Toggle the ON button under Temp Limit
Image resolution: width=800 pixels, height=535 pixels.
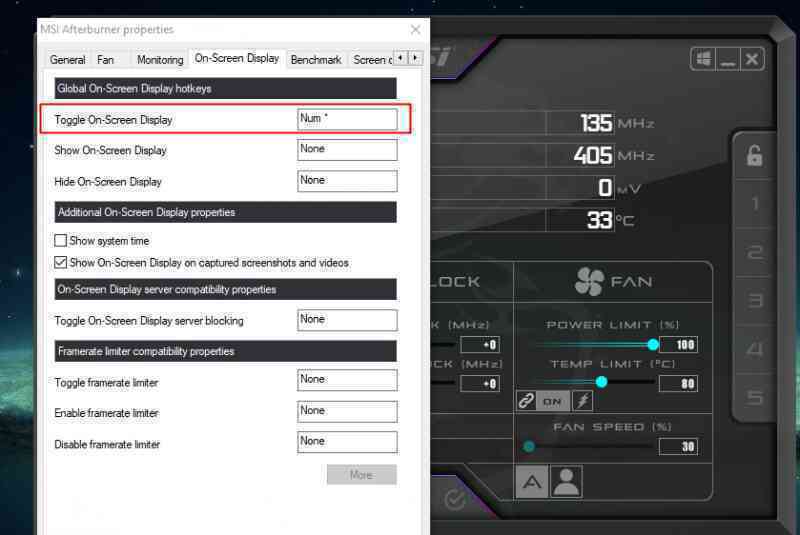(553, 401)
